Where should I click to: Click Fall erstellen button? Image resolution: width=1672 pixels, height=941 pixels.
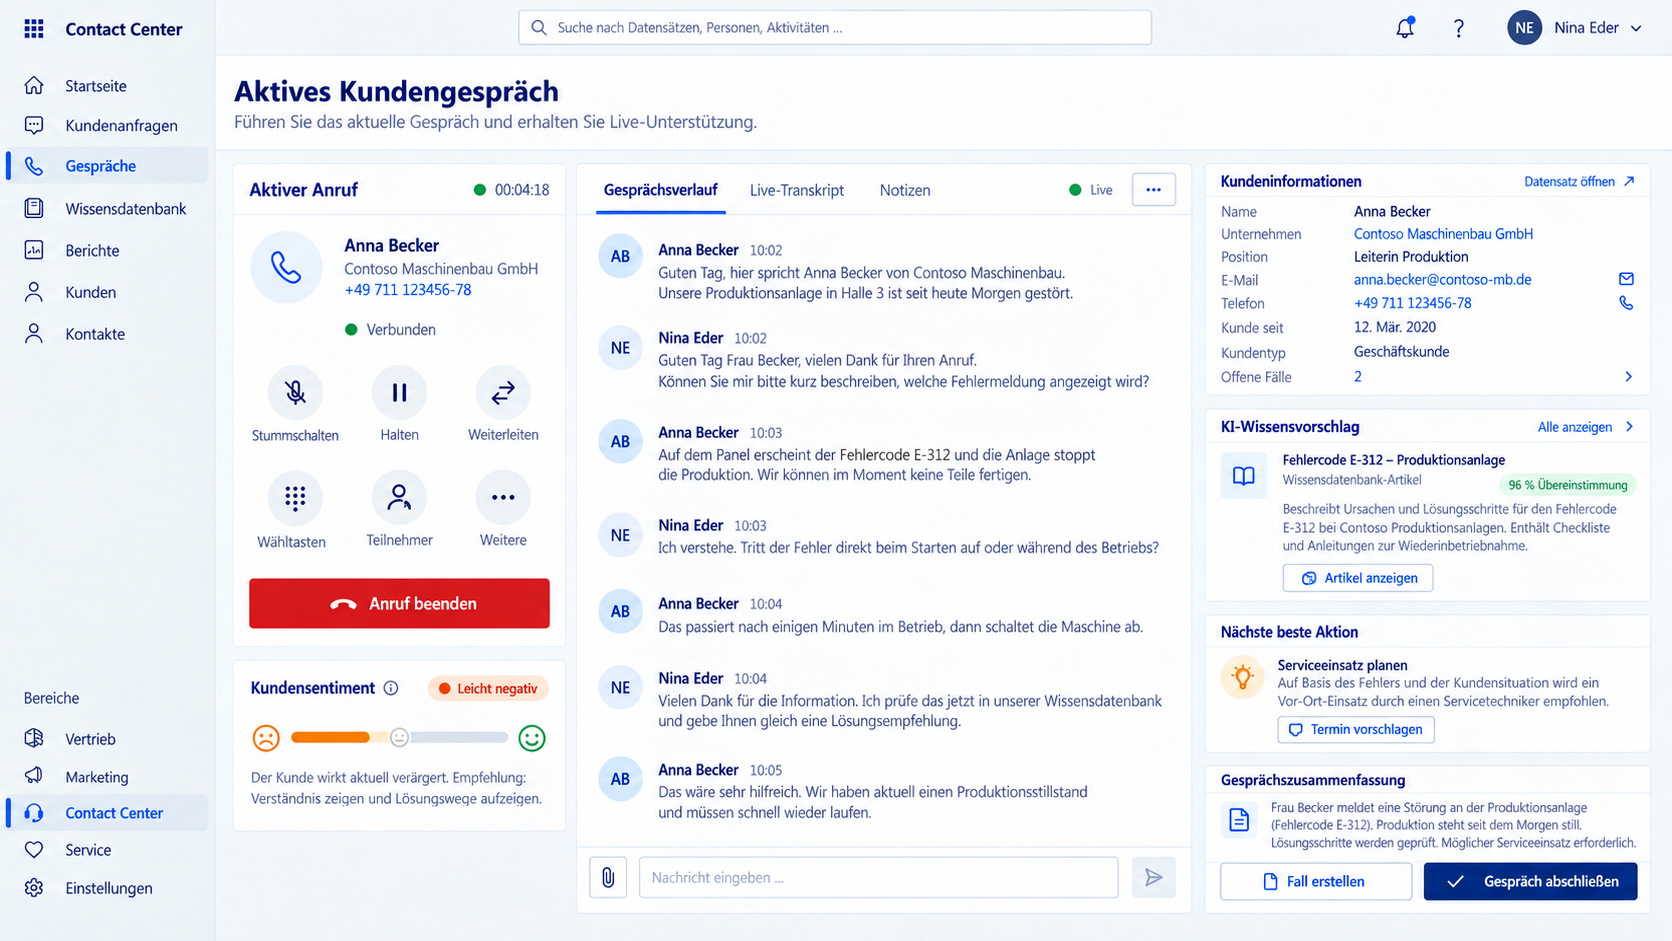click(x=1316, y=882)
